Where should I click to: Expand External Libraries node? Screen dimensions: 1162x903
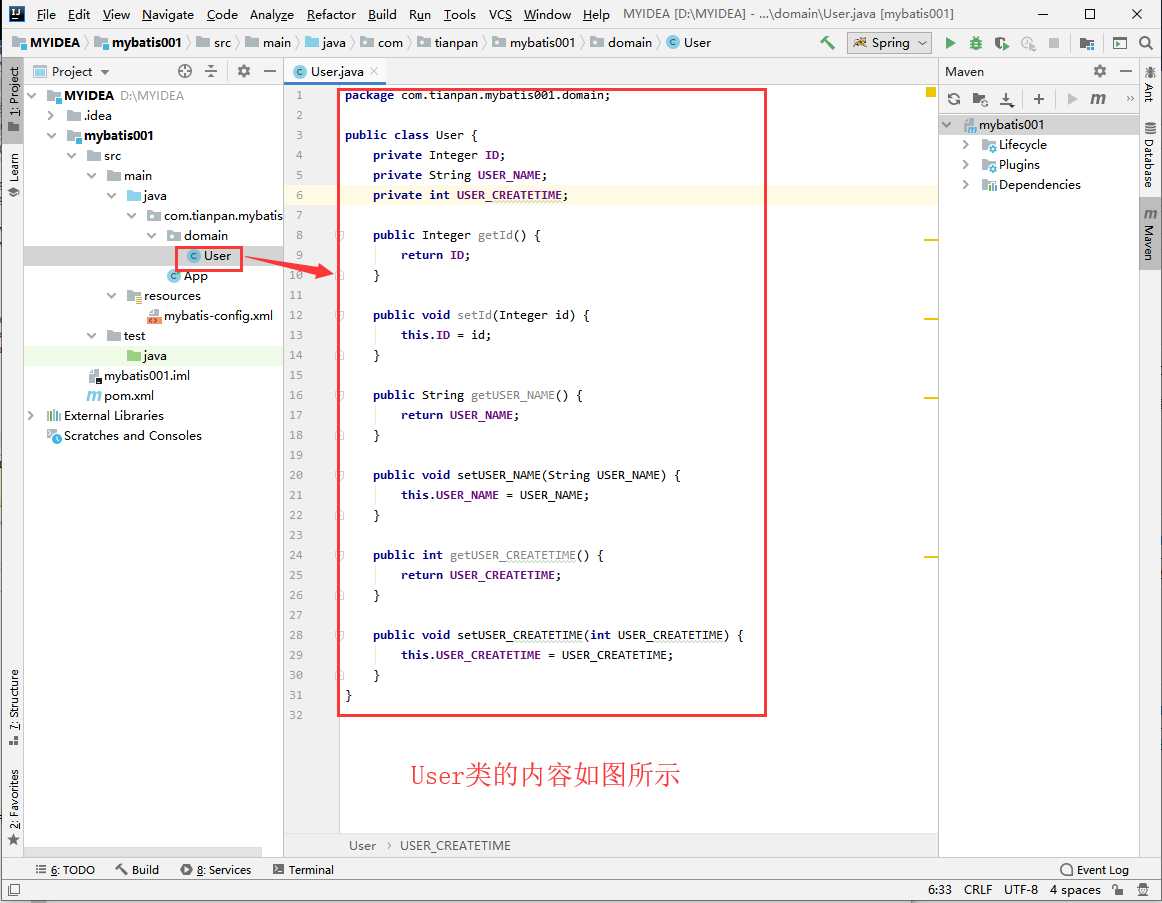[x=31, y=416]
